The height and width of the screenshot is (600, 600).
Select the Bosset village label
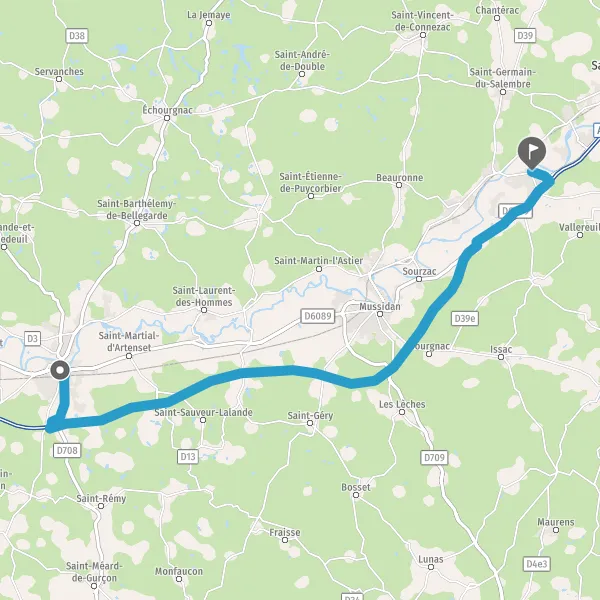(356, 487)
